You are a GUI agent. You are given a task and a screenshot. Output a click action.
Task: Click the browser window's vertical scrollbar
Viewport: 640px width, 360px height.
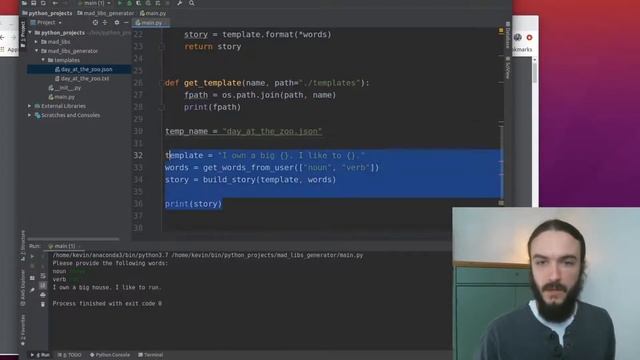535,73
